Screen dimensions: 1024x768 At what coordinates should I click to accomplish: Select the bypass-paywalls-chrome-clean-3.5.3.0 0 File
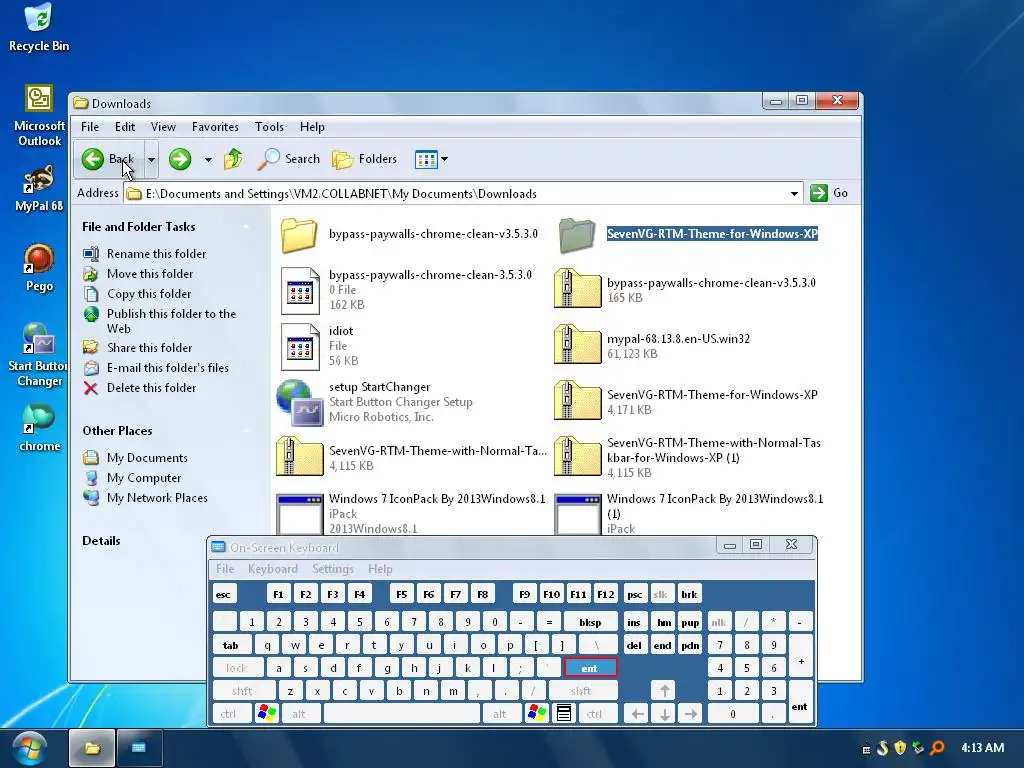[x=300, y=291]
